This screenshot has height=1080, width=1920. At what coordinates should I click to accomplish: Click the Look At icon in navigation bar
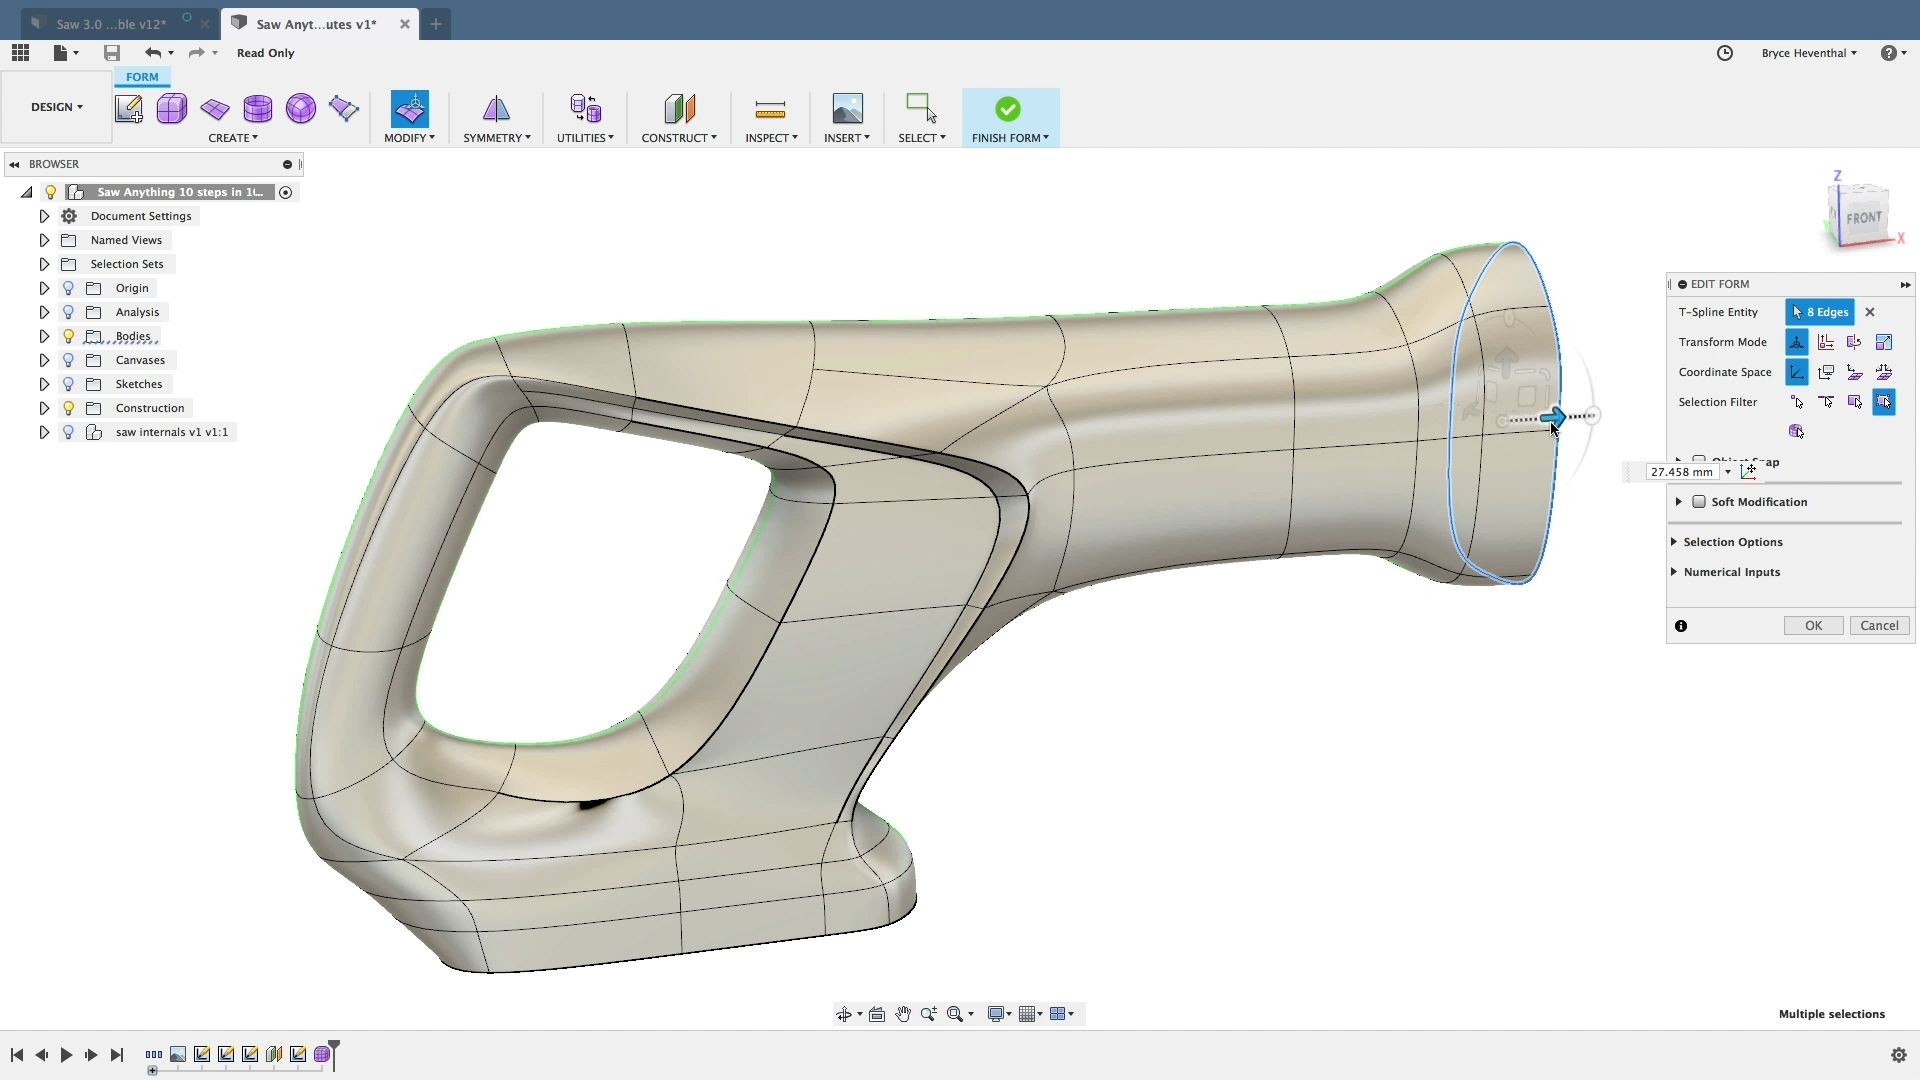pos(877,1014)
